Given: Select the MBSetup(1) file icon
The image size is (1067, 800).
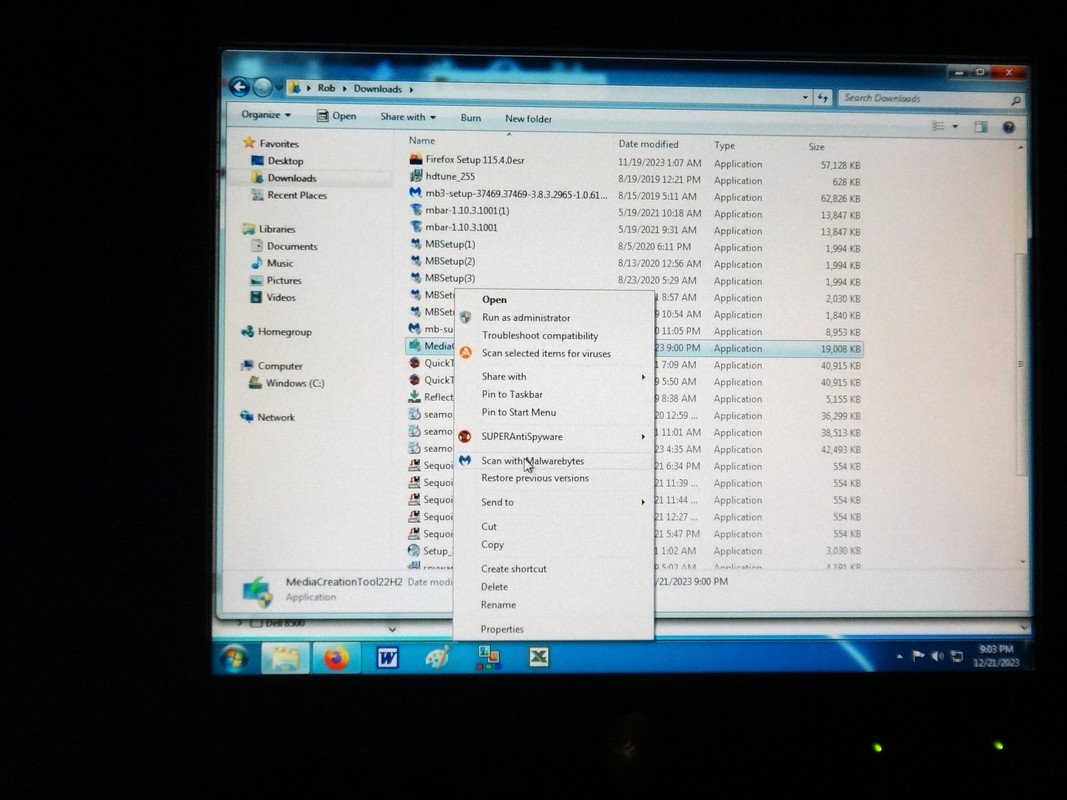Looking at the screenshot, I should [x=416, y=244].
